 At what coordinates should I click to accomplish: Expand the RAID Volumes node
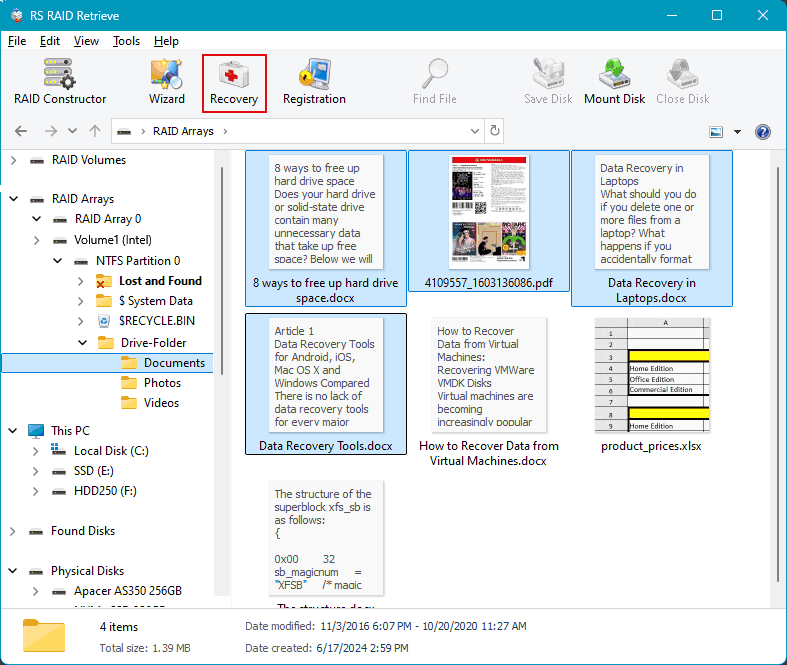pyautogui.click(x=14, y=161)
